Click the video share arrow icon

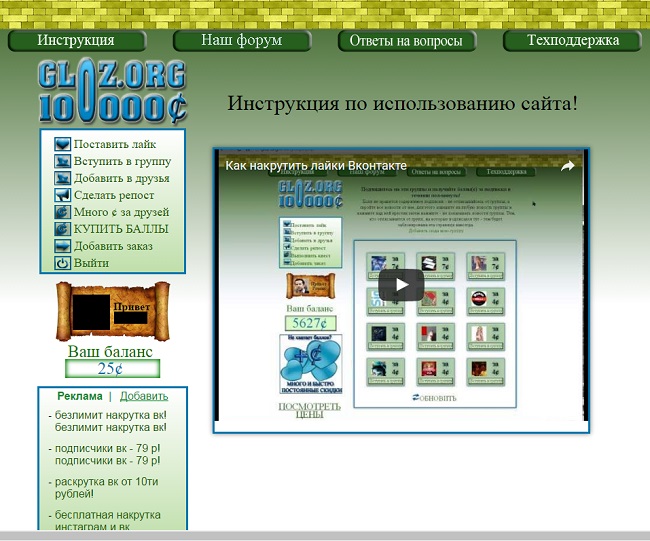click(568, 166)
